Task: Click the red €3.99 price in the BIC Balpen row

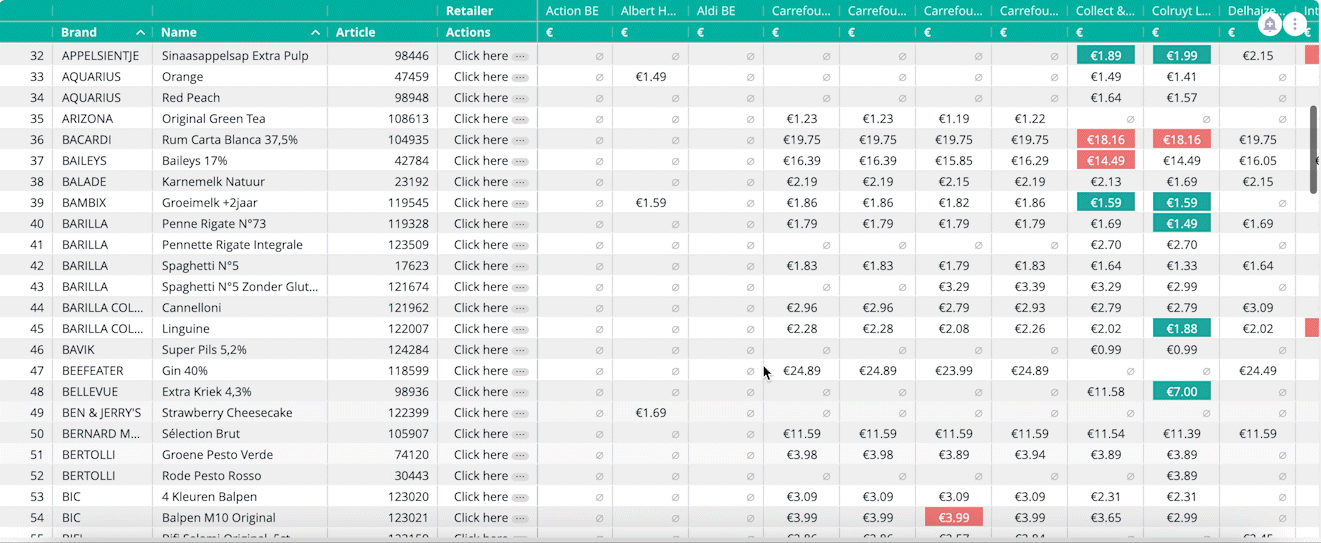Action: click(x=953, y=518)
